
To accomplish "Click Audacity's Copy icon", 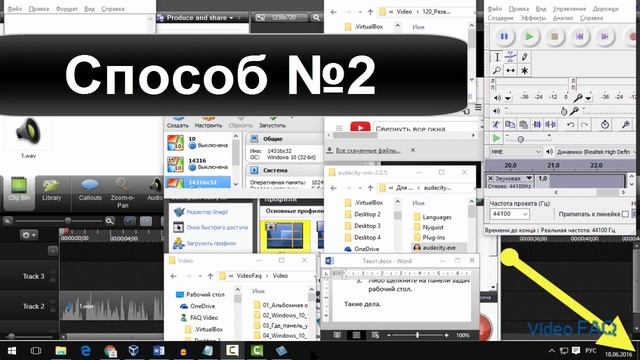I will [x=510, y=124].
